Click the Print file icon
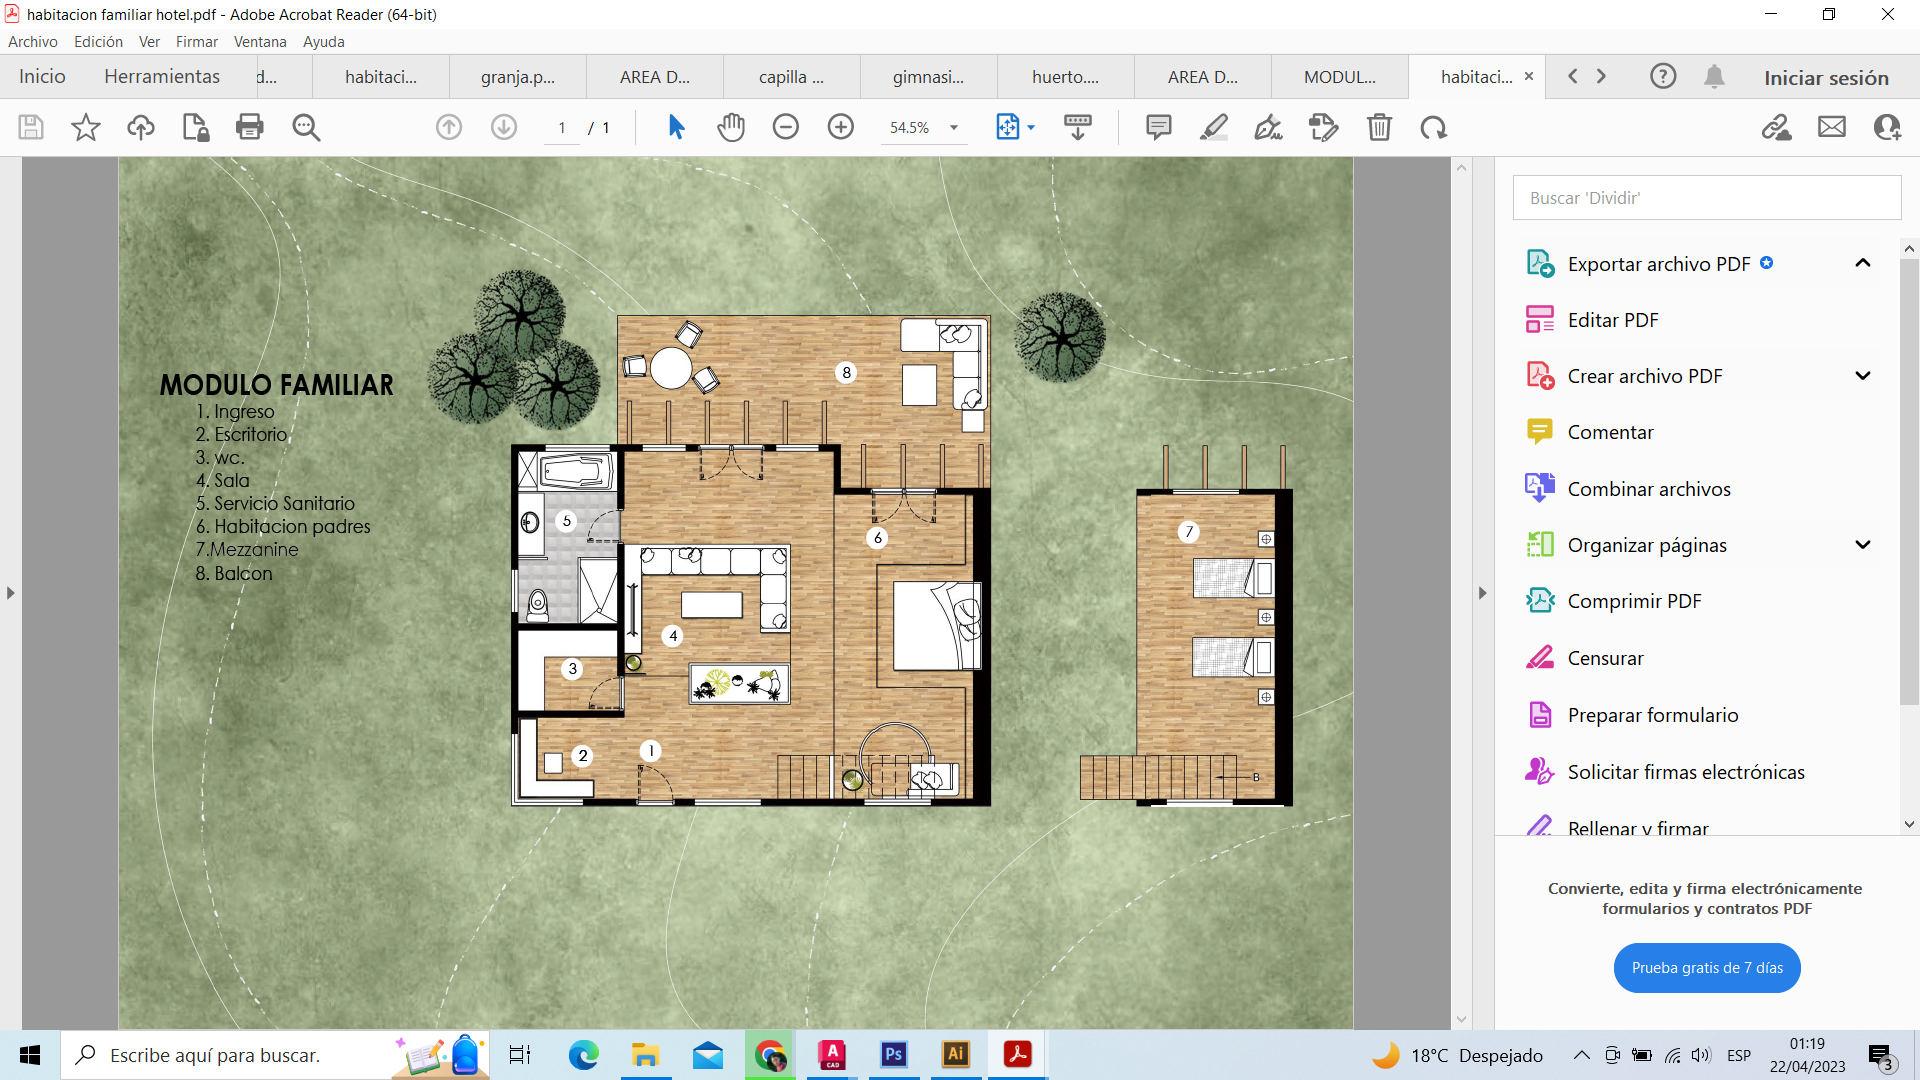Viewport: 1920px width, 1080px height. 249,127
